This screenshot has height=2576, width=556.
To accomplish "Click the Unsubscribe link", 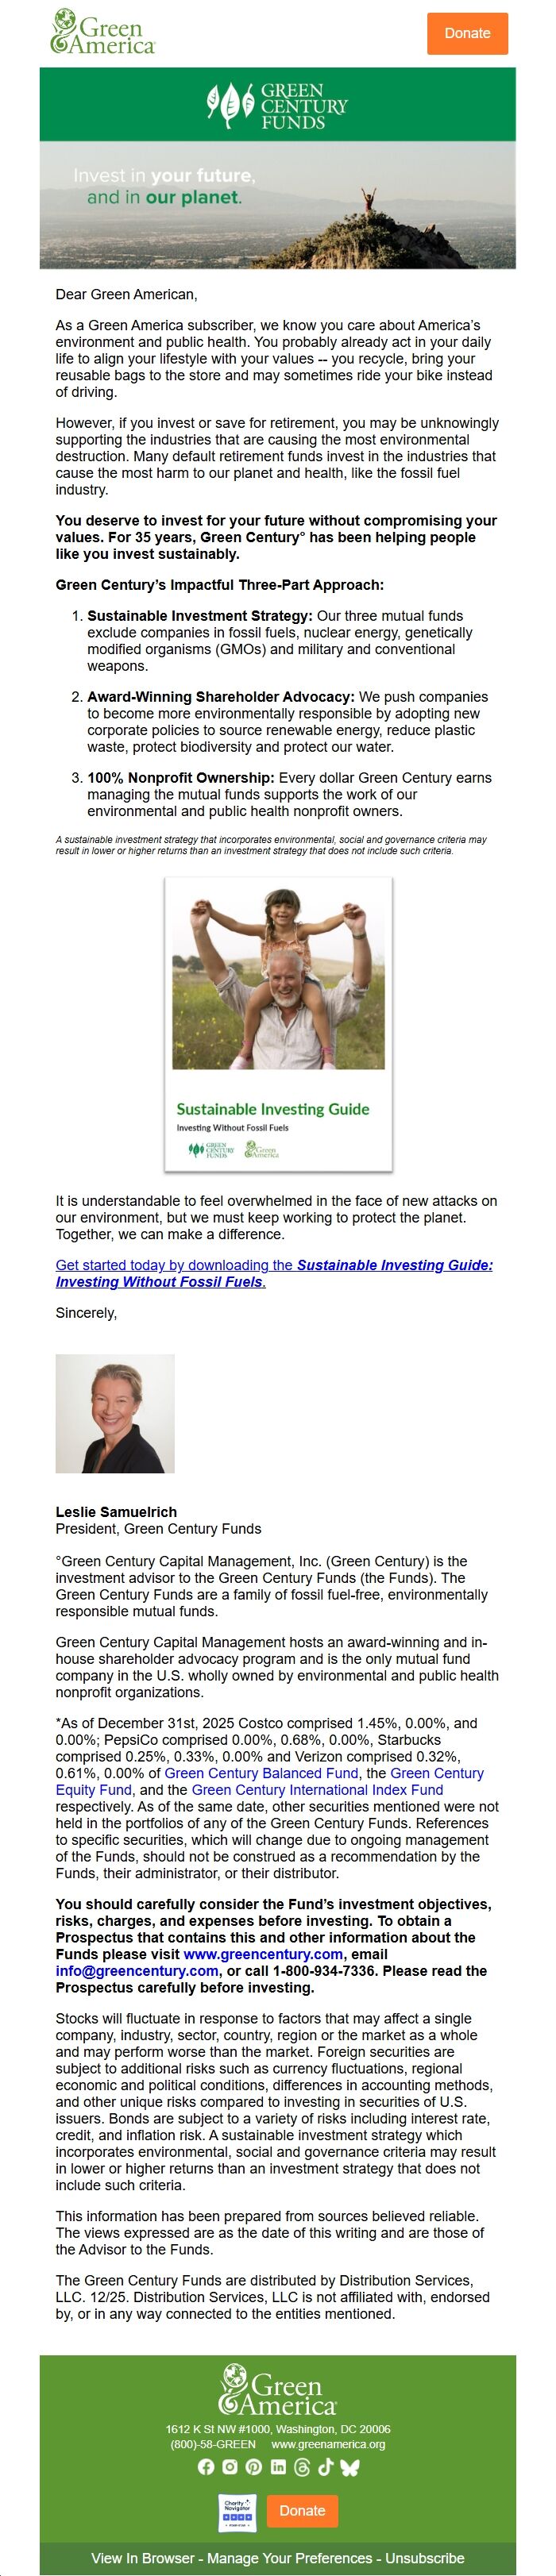I will pos(425,2558).
